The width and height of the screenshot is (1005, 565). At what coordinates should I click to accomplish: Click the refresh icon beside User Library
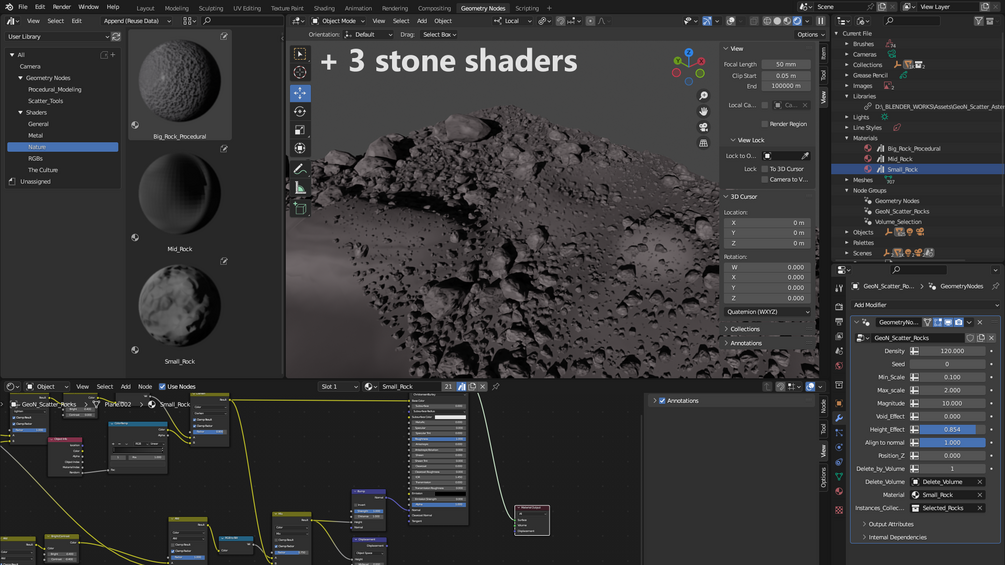116,37
